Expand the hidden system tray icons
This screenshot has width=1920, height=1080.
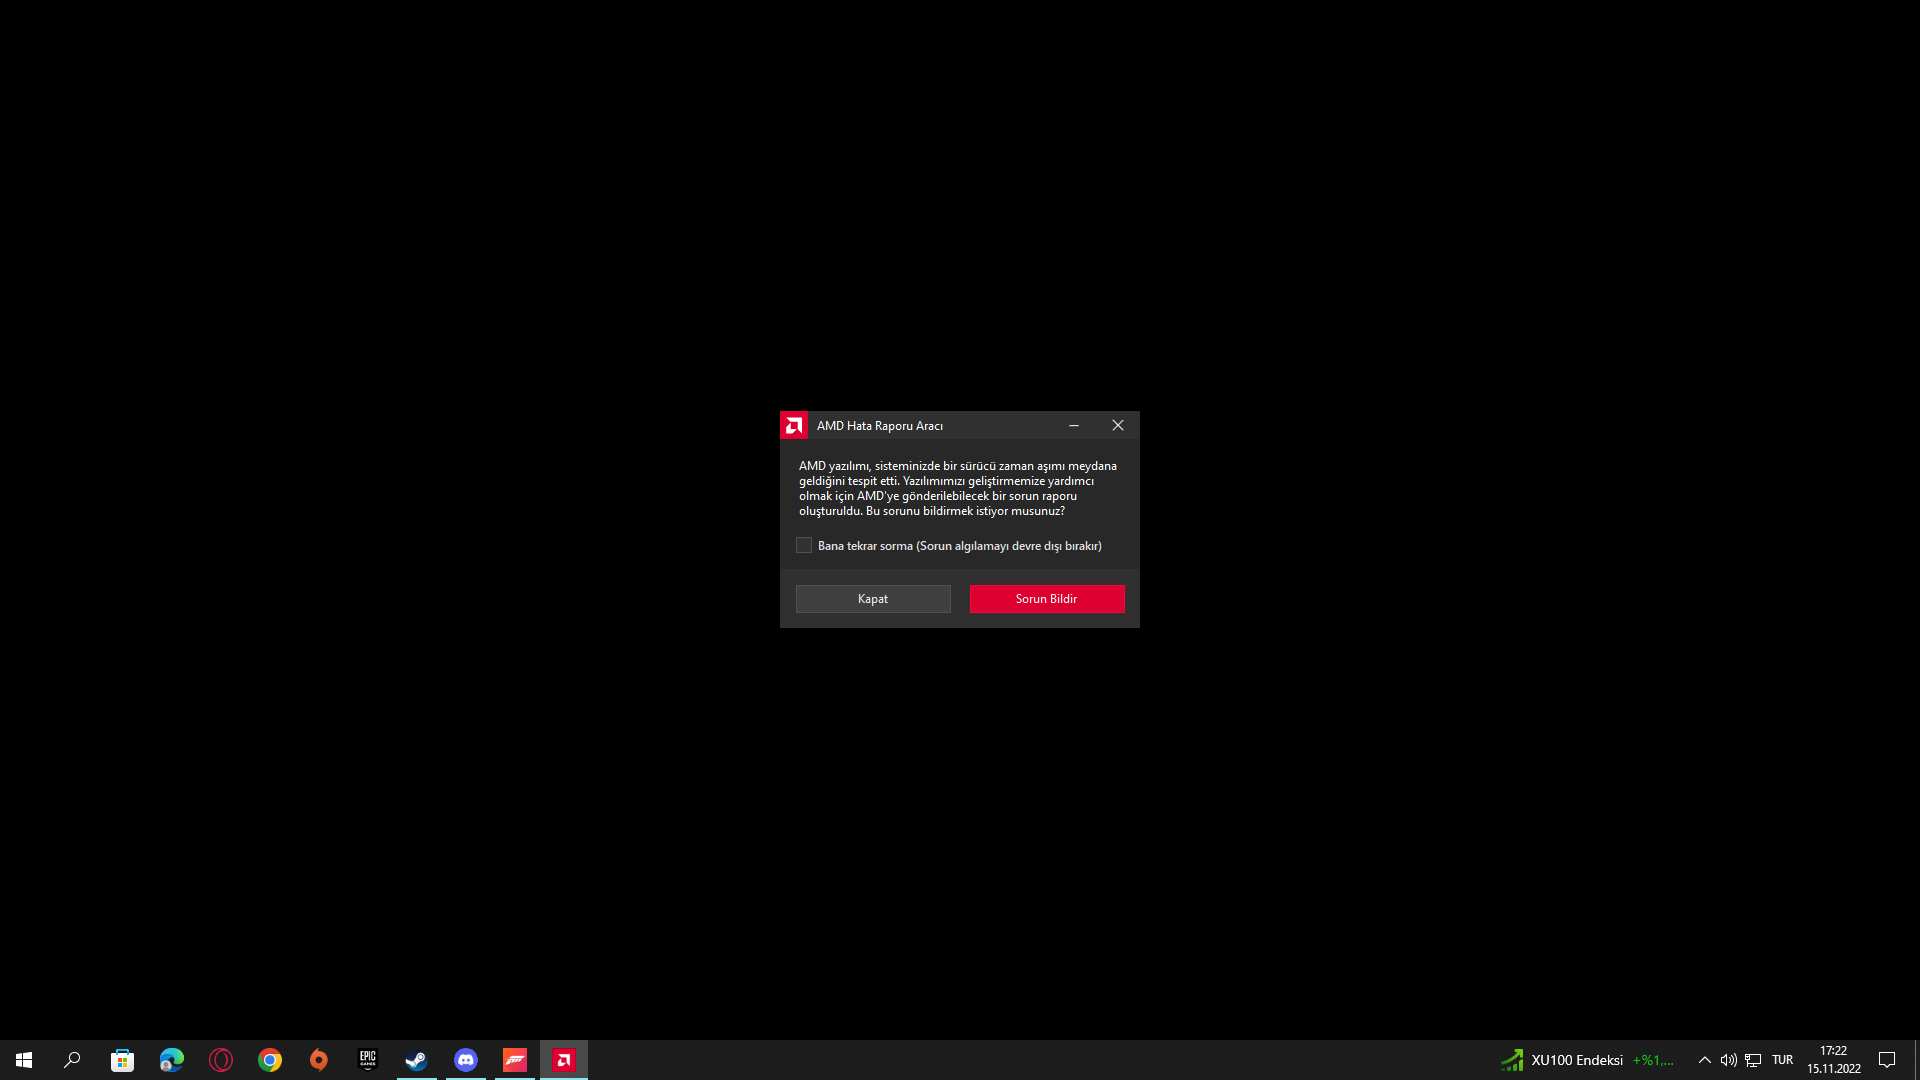pos(1704,1060)
